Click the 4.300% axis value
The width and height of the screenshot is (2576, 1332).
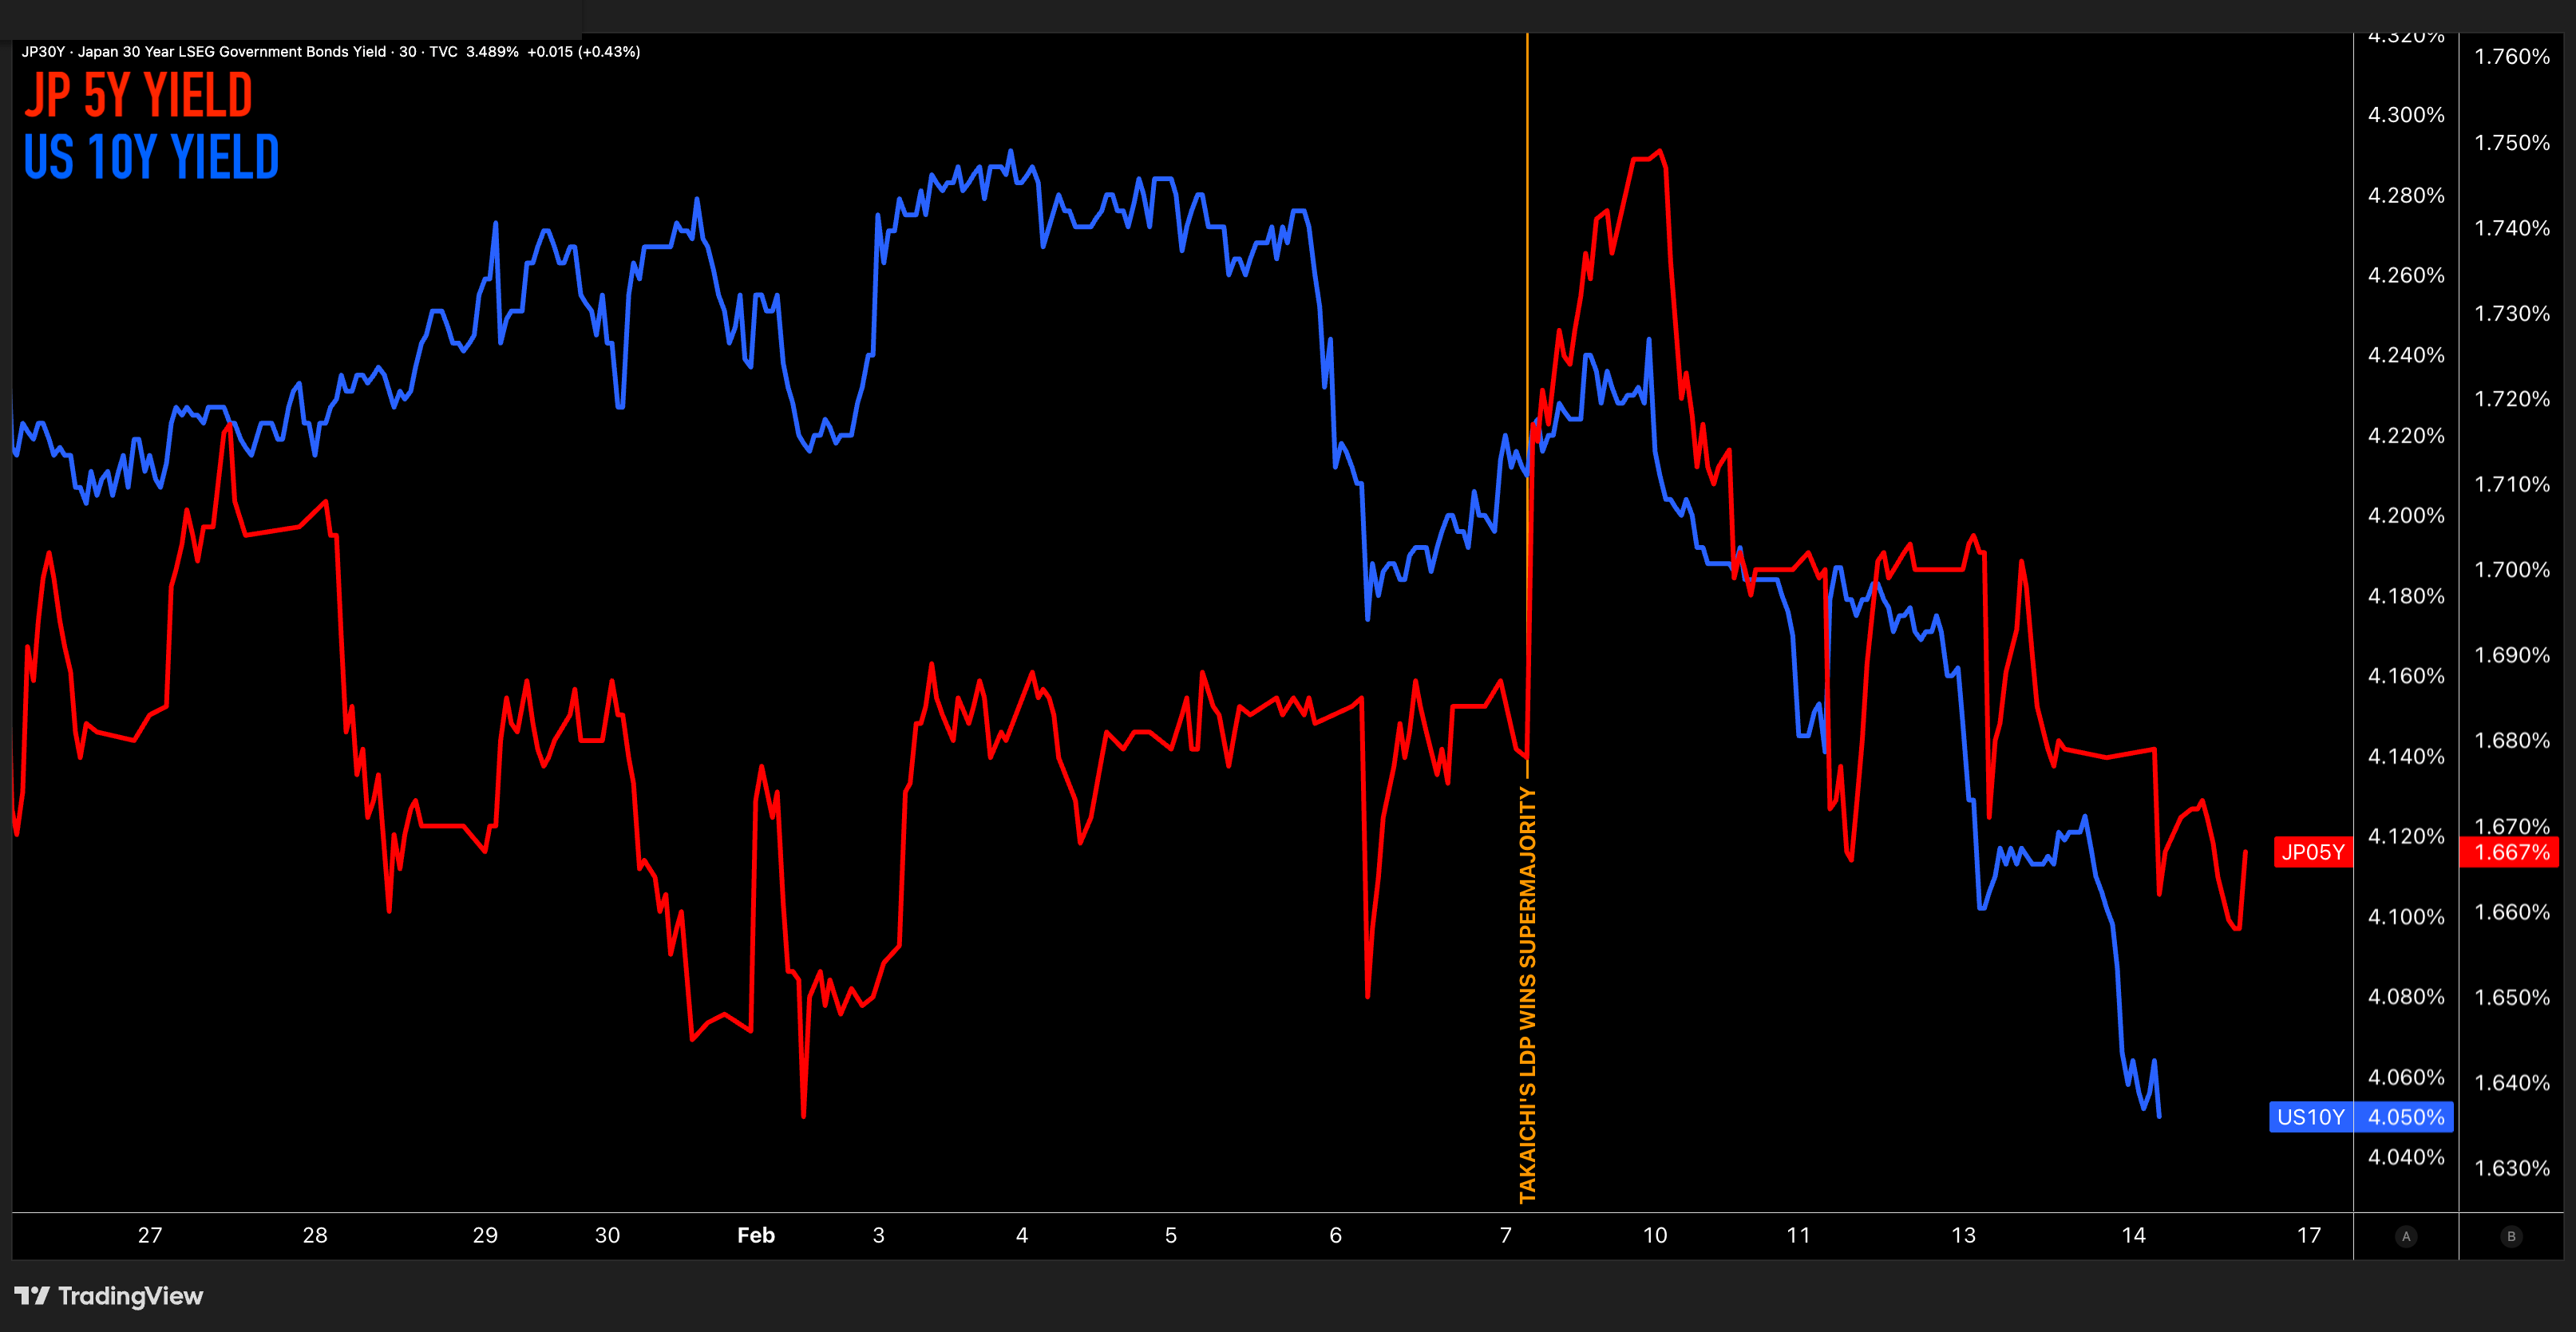pos(2406,115)
